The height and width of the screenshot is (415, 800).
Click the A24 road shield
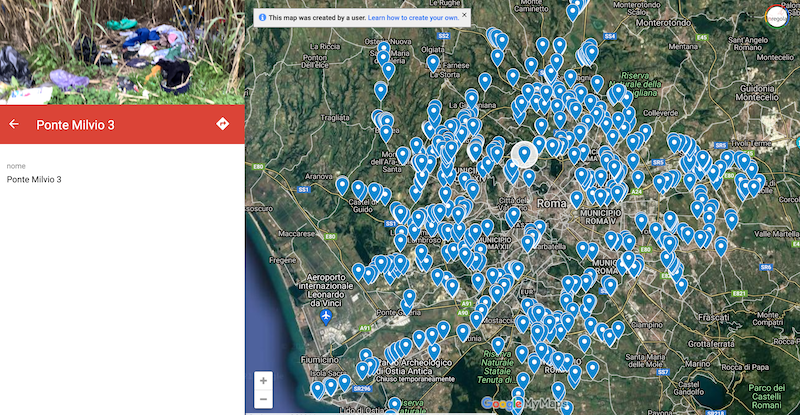click(x=636, y=191)
